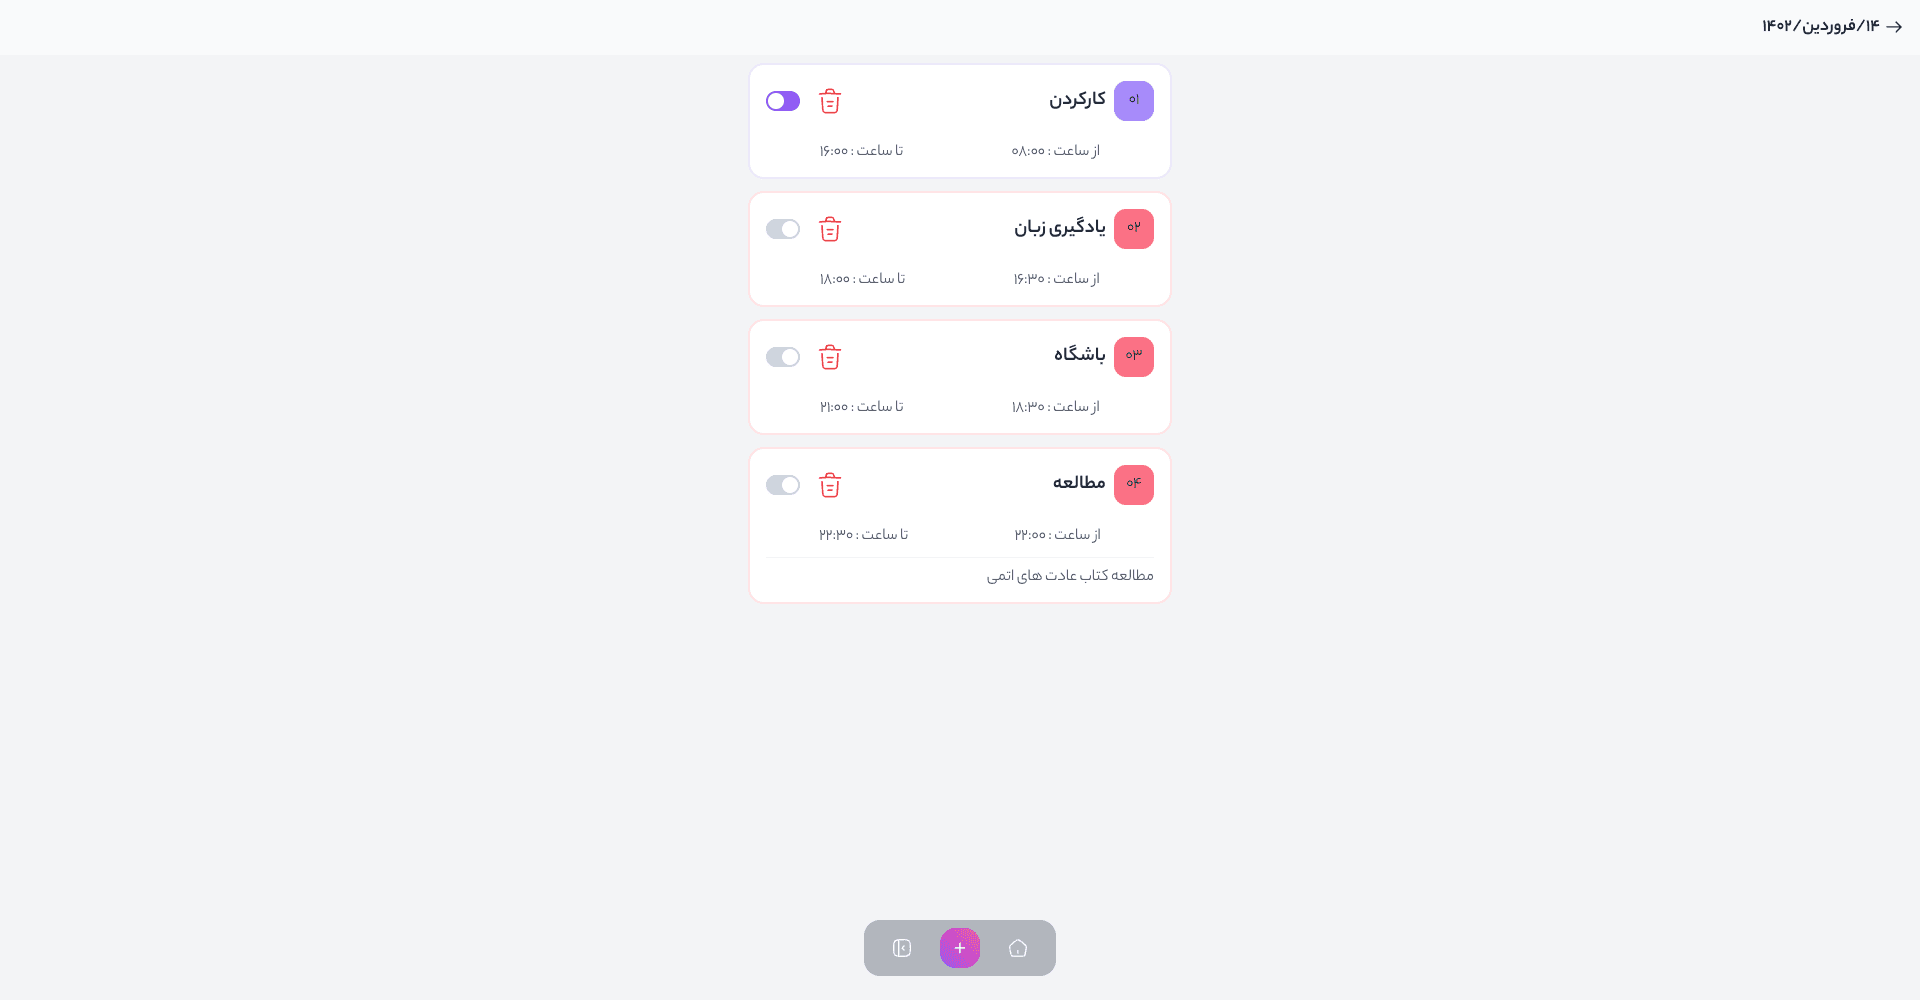Toggle the مطالعه task switch on

click(783, 485)
